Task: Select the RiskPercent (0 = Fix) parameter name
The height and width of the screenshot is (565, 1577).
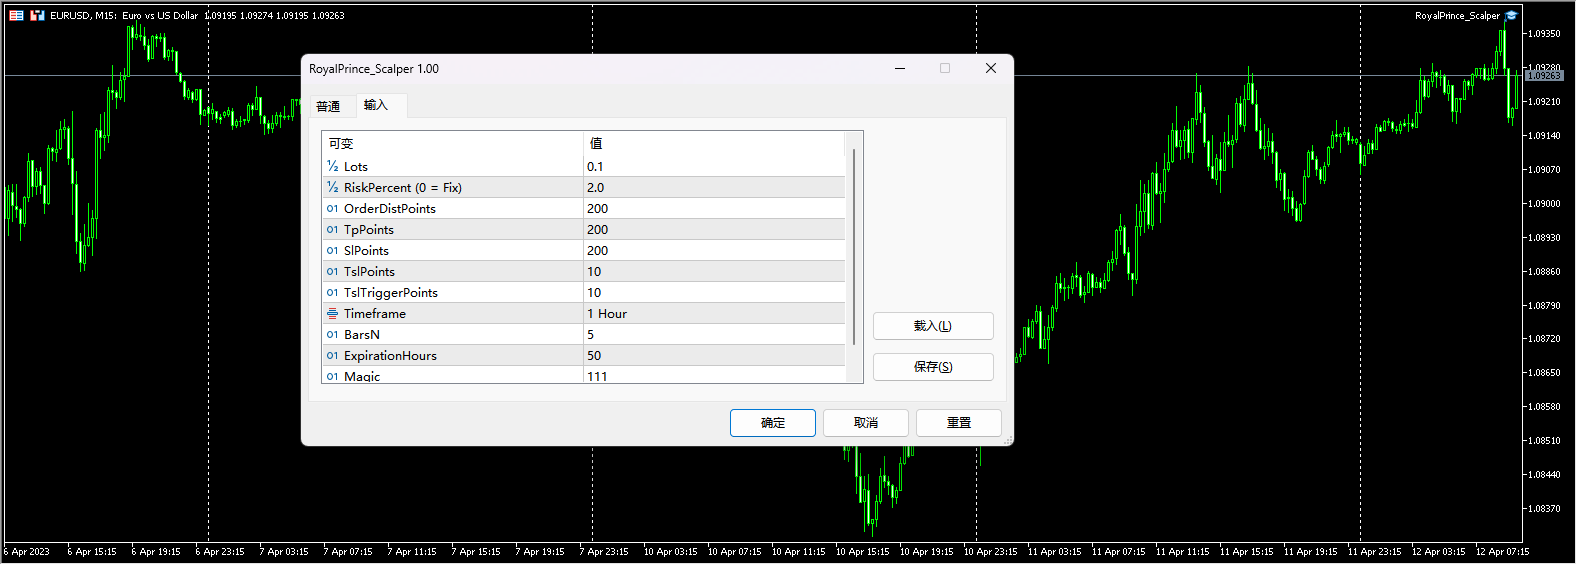Action: [x=403, y=188]
